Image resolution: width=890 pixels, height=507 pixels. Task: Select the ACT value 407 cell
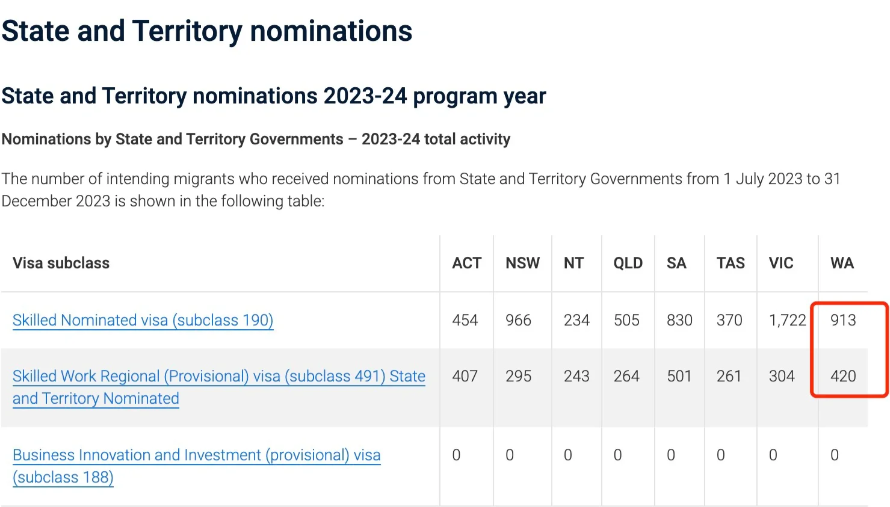465,376
